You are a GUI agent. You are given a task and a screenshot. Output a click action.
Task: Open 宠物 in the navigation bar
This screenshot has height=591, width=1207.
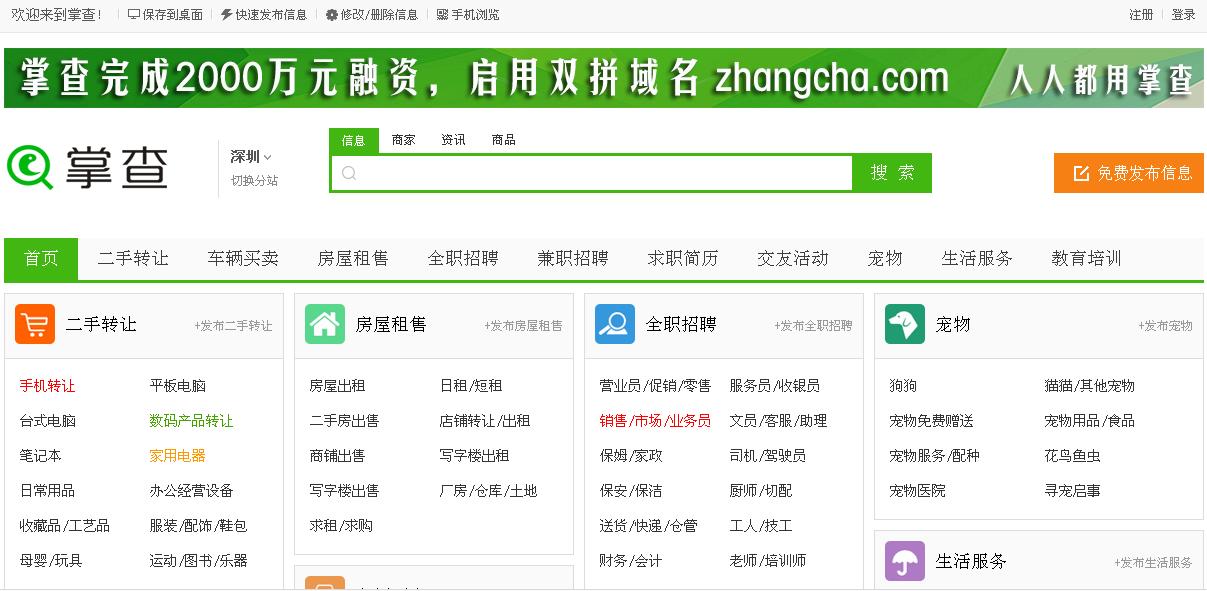(885, 259)
